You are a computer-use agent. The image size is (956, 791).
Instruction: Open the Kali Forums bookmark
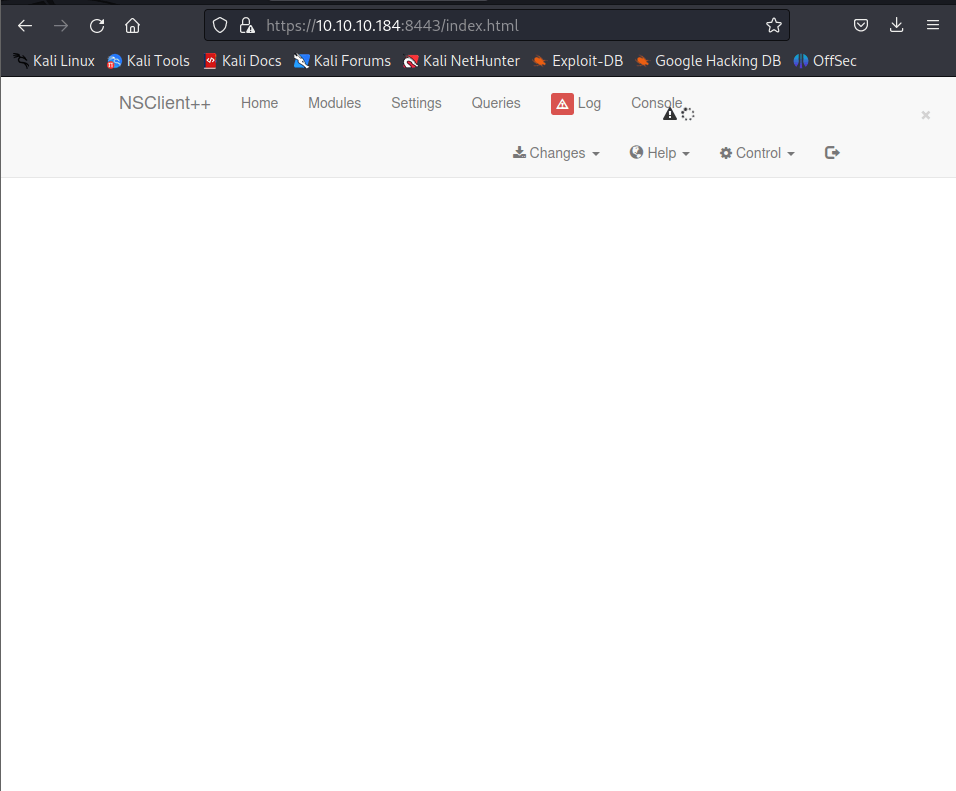click(x=342, y=61)
